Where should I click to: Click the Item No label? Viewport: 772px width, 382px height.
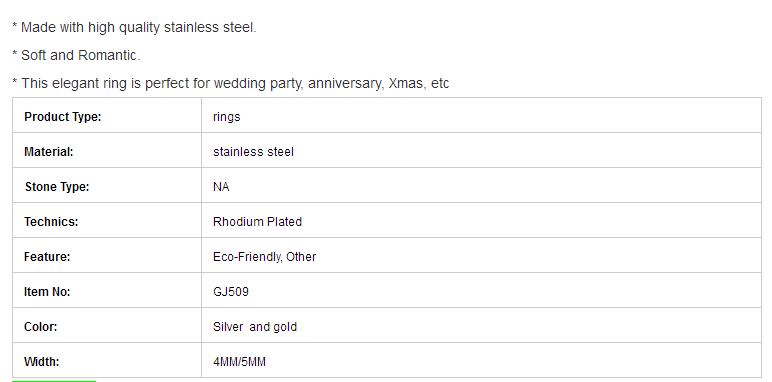[47, 292]
